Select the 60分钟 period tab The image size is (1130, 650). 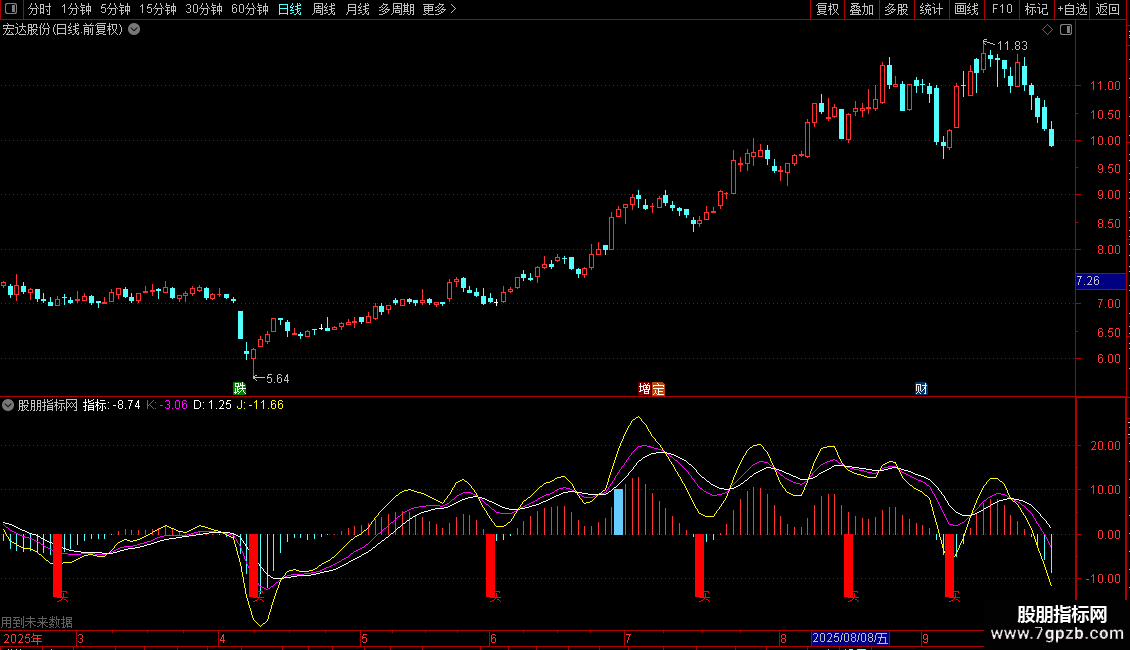click(250, 9)
